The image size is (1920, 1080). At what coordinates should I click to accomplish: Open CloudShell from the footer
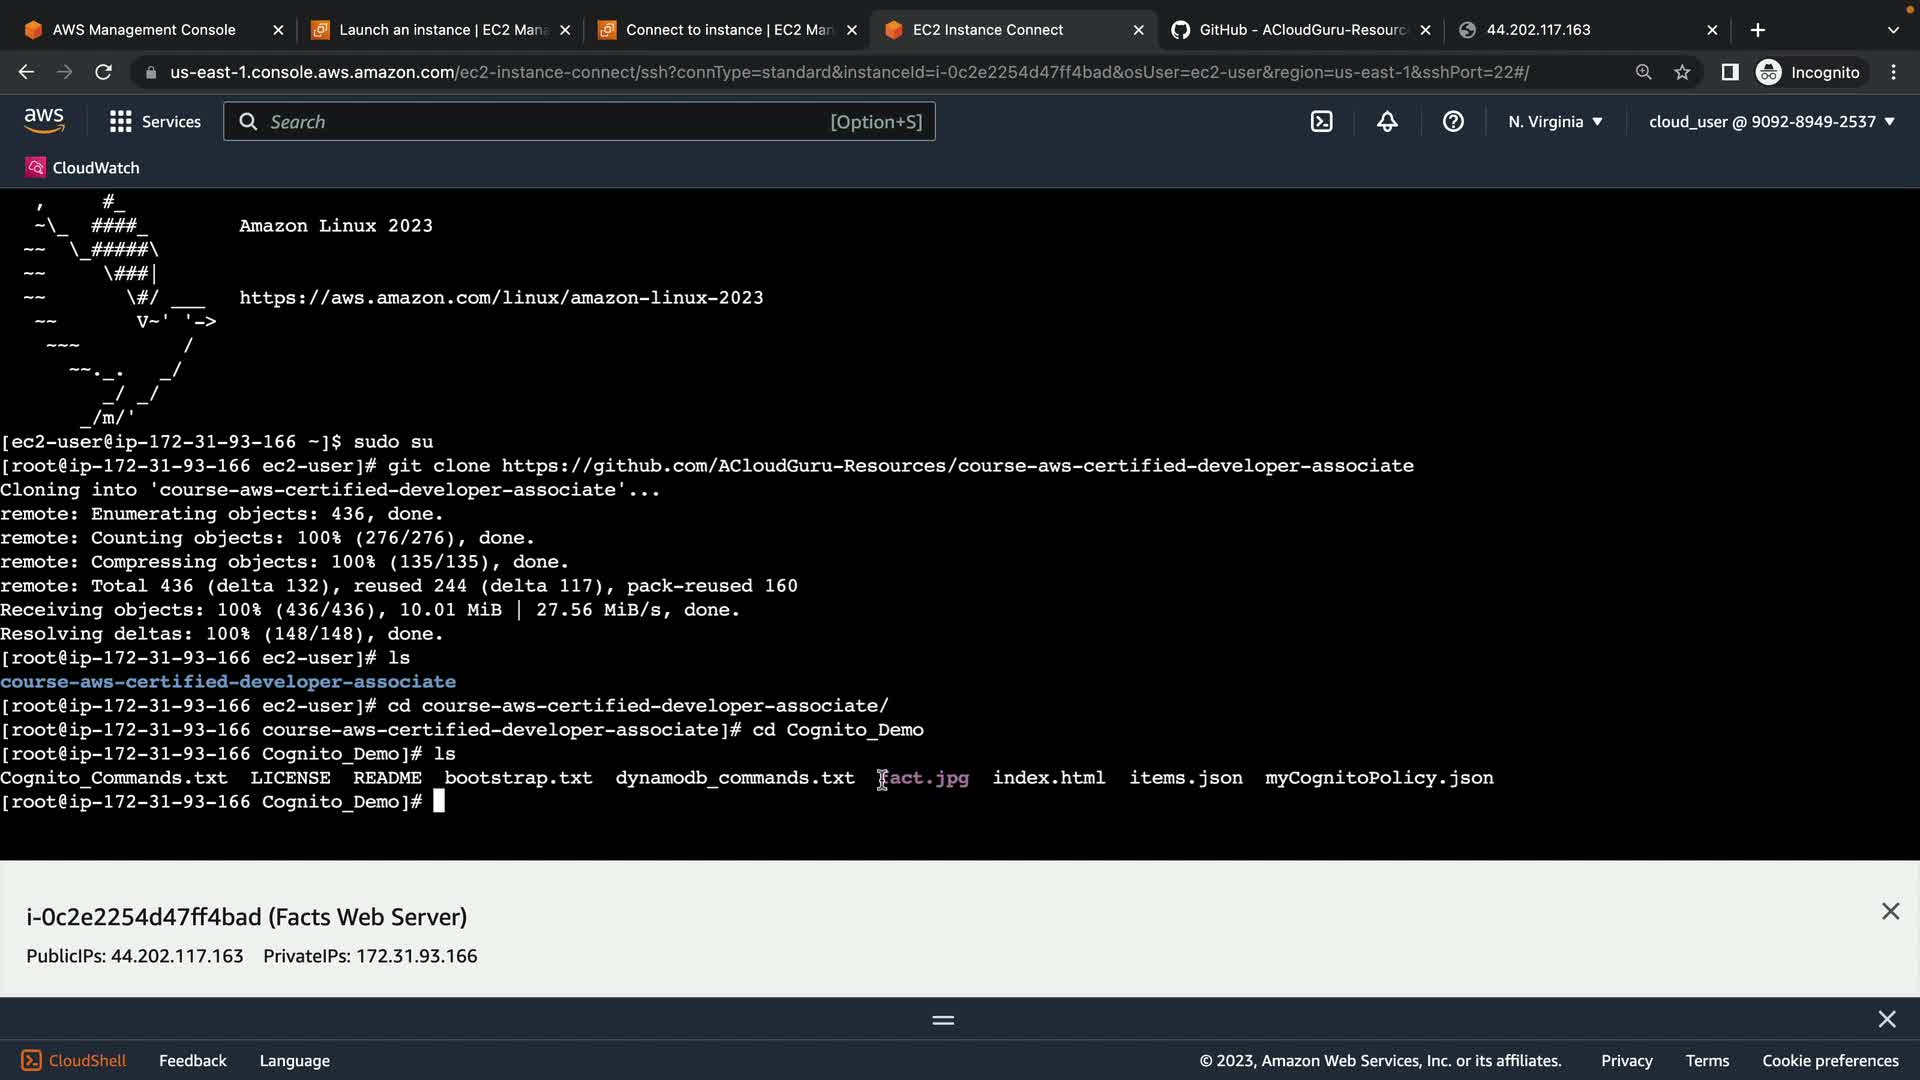tap(74, 1060)
